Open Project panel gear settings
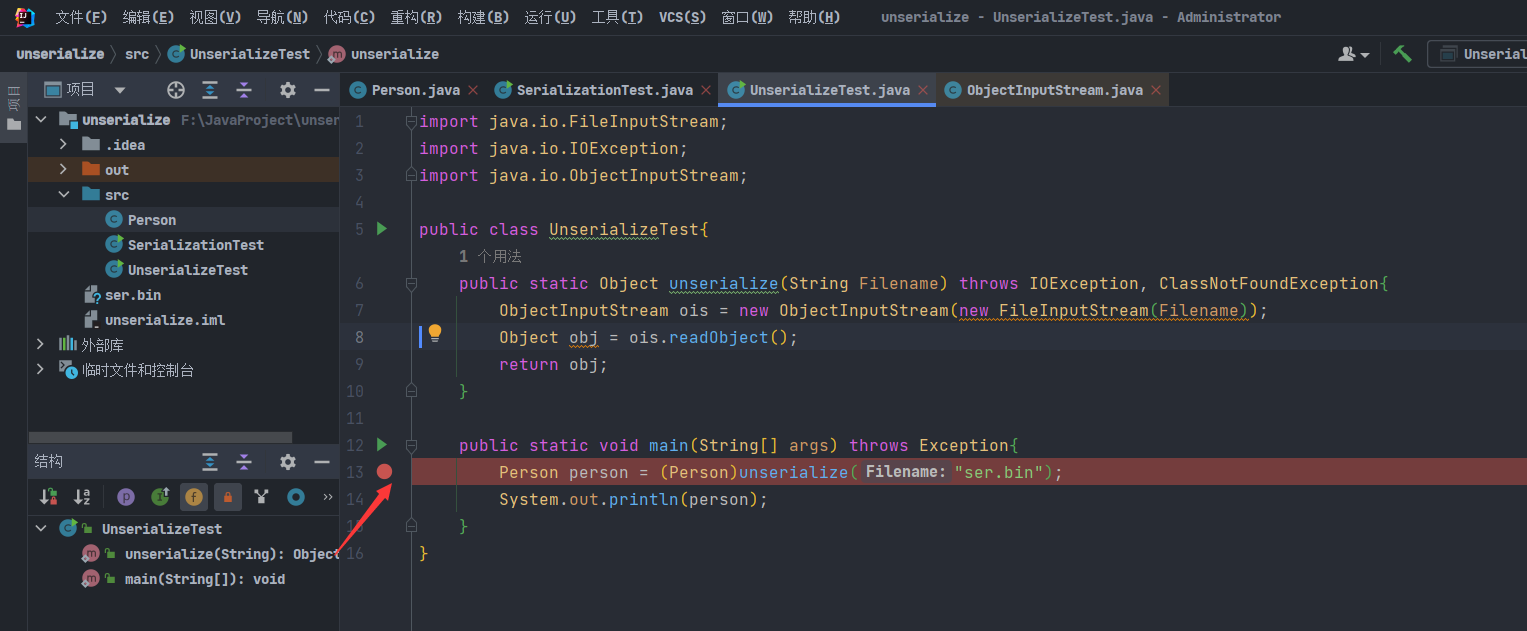 point(288,90)
